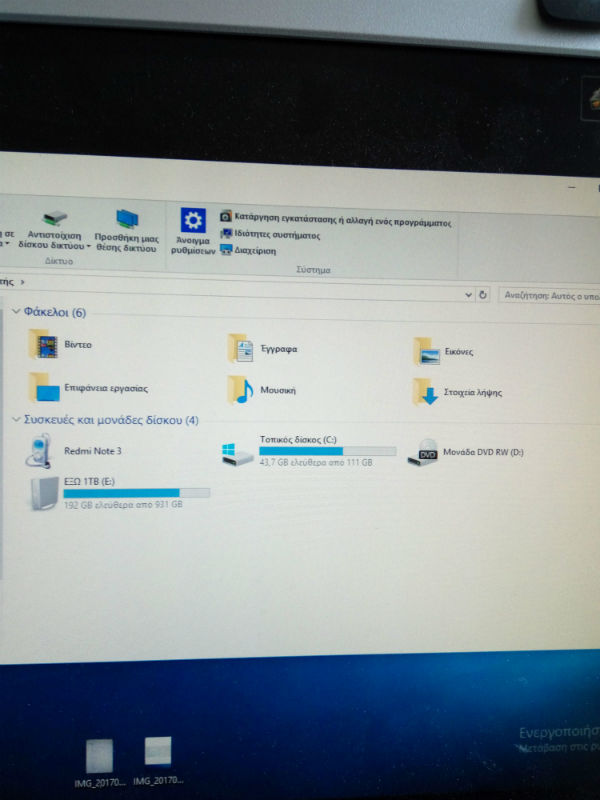Click the Κατάργηση εγκατάστασης program icon
The width and height of the screenshot is (600, 800).
point(226,216)
